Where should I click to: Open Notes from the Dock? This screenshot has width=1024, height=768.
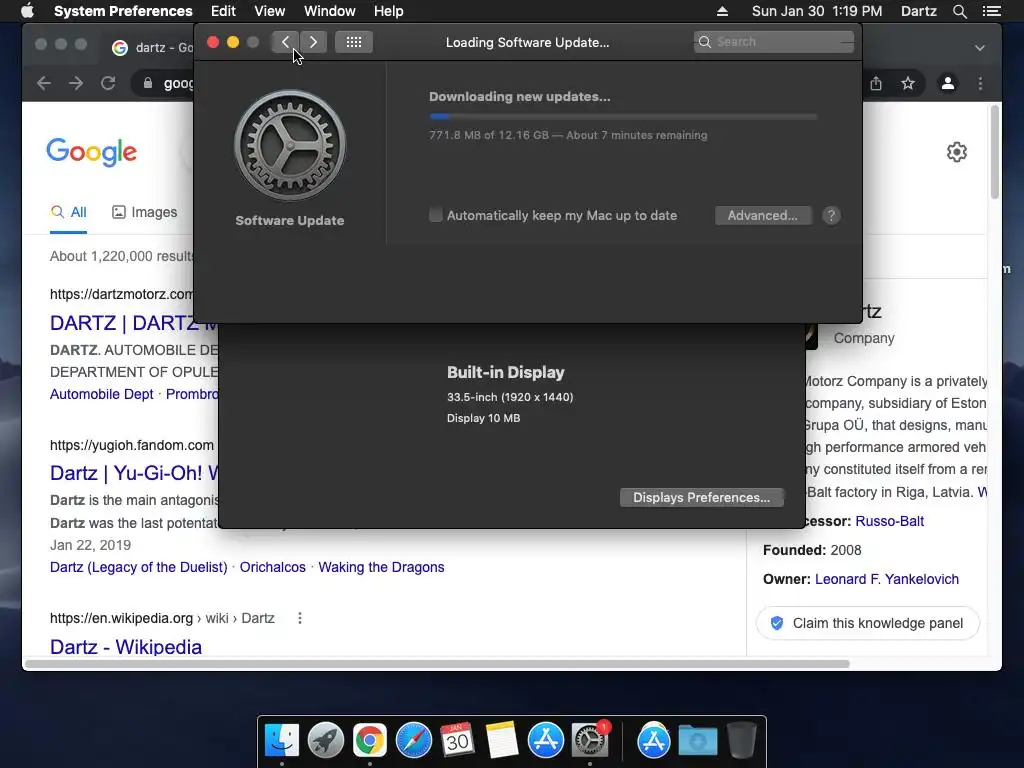coord(502,741)
